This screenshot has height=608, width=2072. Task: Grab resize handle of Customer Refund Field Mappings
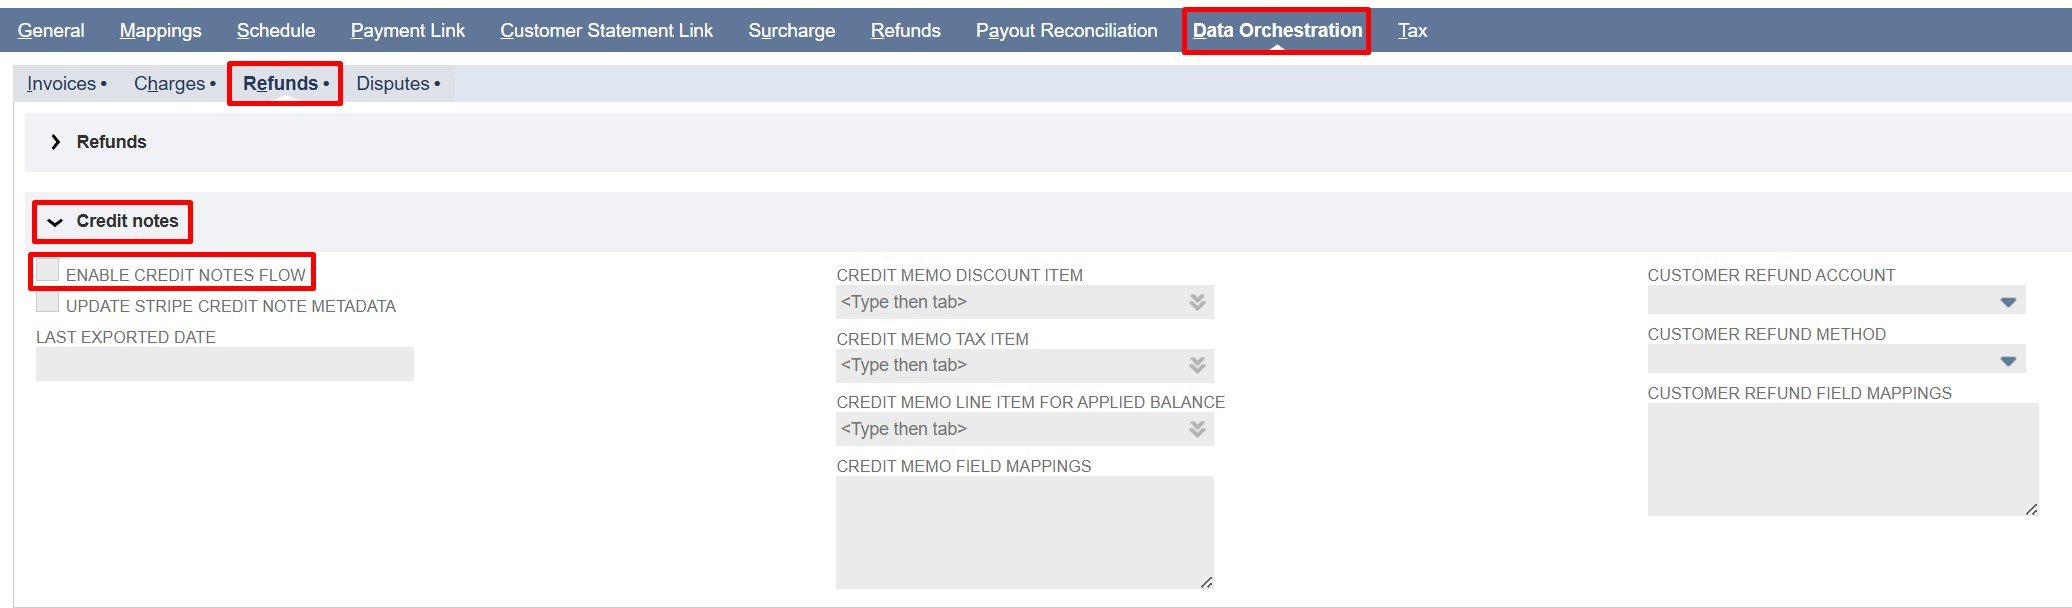[2031, 509]
